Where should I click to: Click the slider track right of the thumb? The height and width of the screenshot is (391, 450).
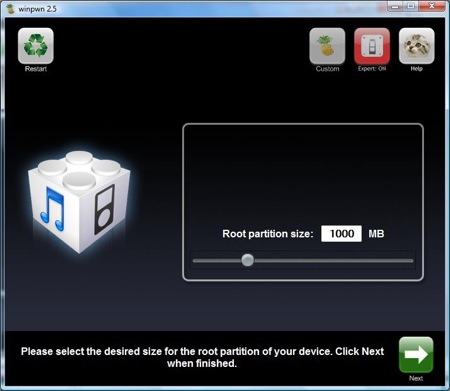coord(333,261)
